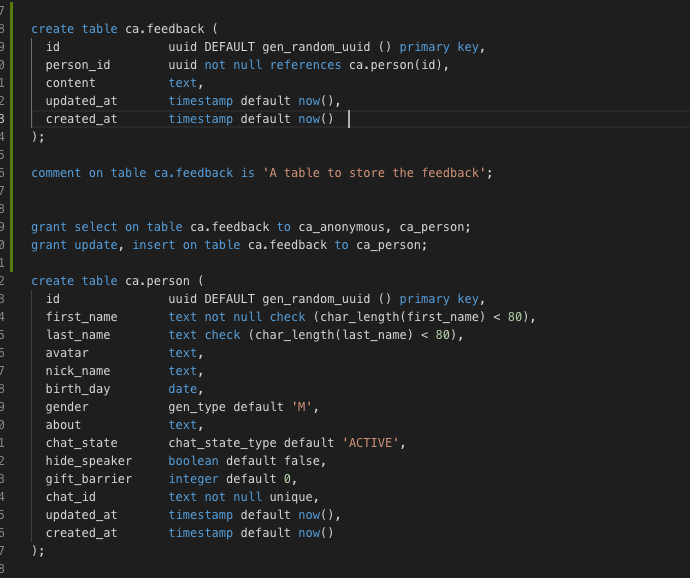Click the 'ACTIVE' chat_state default string
This screenshot has height=578, width=690.
(371, 443)
